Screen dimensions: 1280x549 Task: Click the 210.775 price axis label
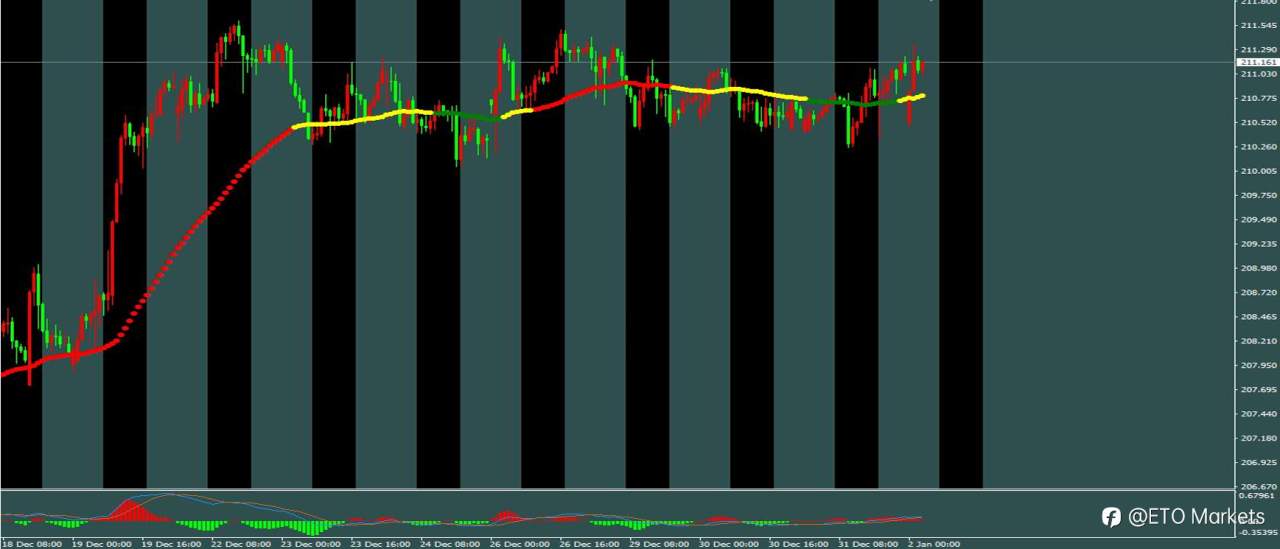tap(1259, 98)
